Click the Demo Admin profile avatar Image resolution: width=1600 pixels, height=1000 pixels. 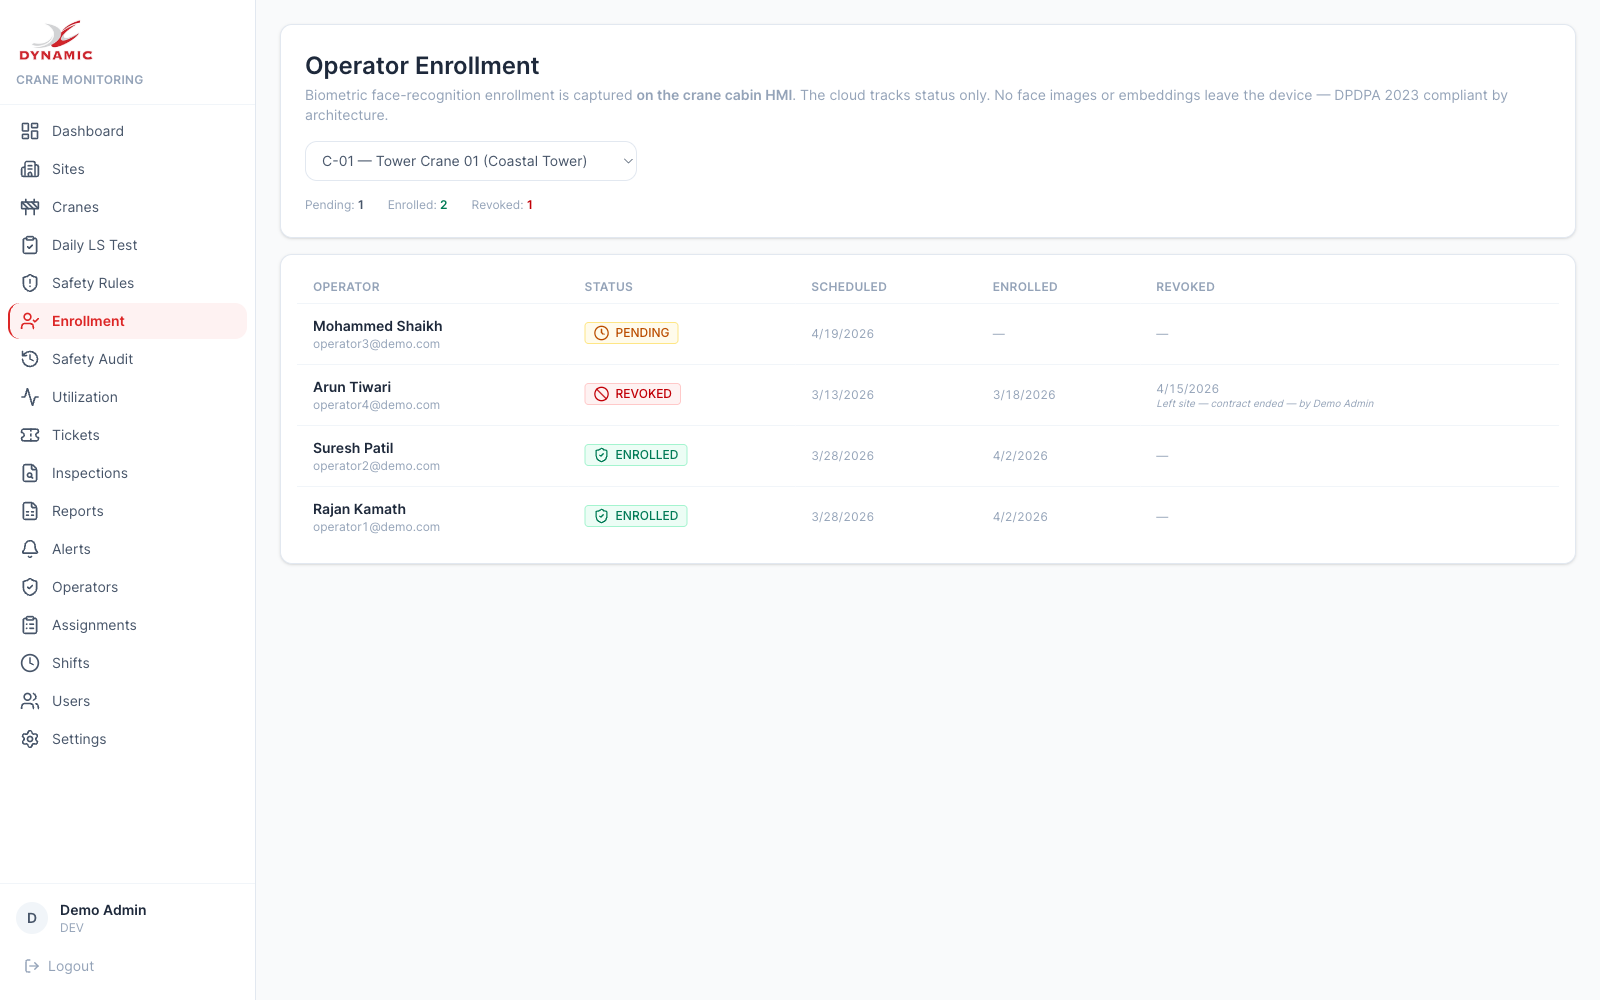point(32,918)
